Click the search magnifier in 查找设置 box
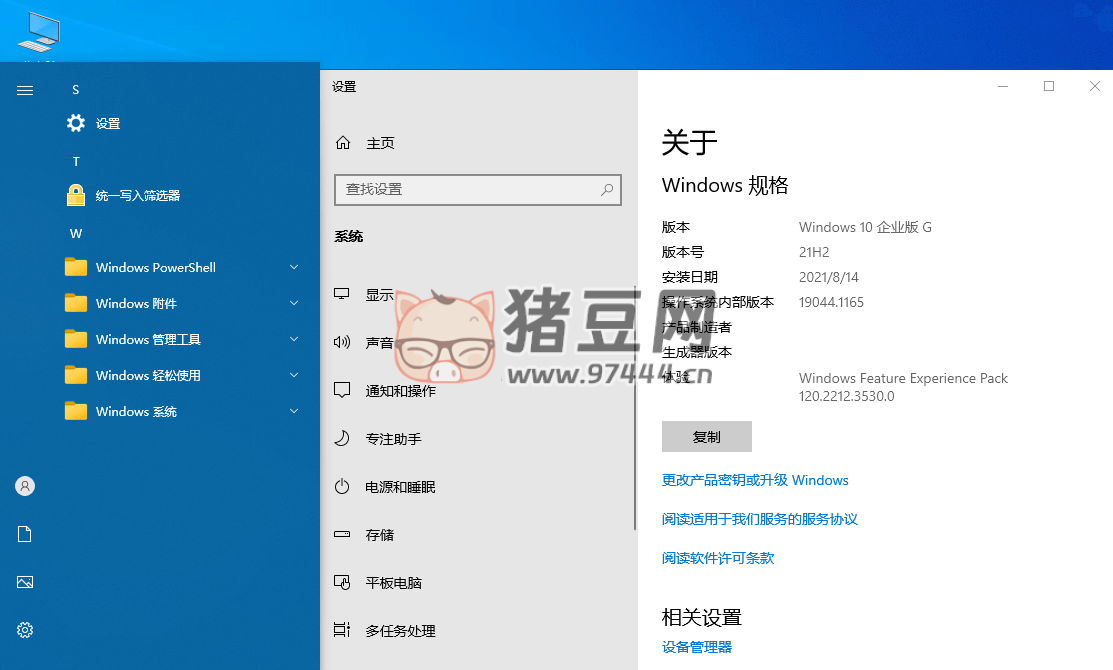Viewport: 1113px width, 670px height. pos(606,189)
